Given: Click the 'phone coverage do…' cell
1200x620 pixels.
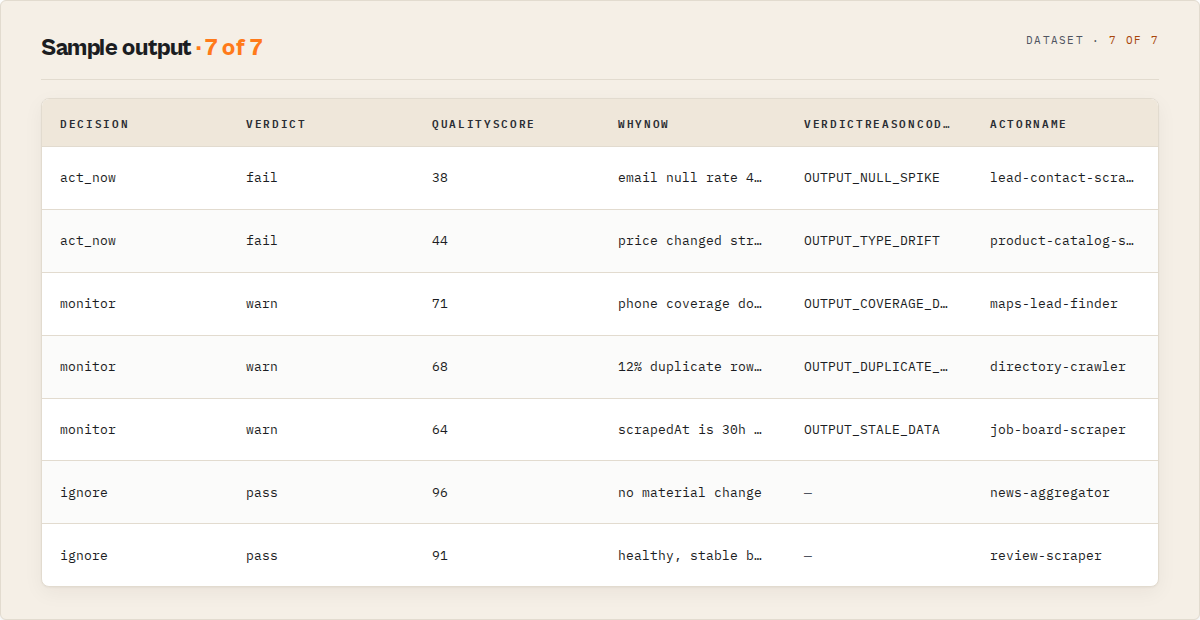Looking at the screenshot, I should tap(691, 304).
